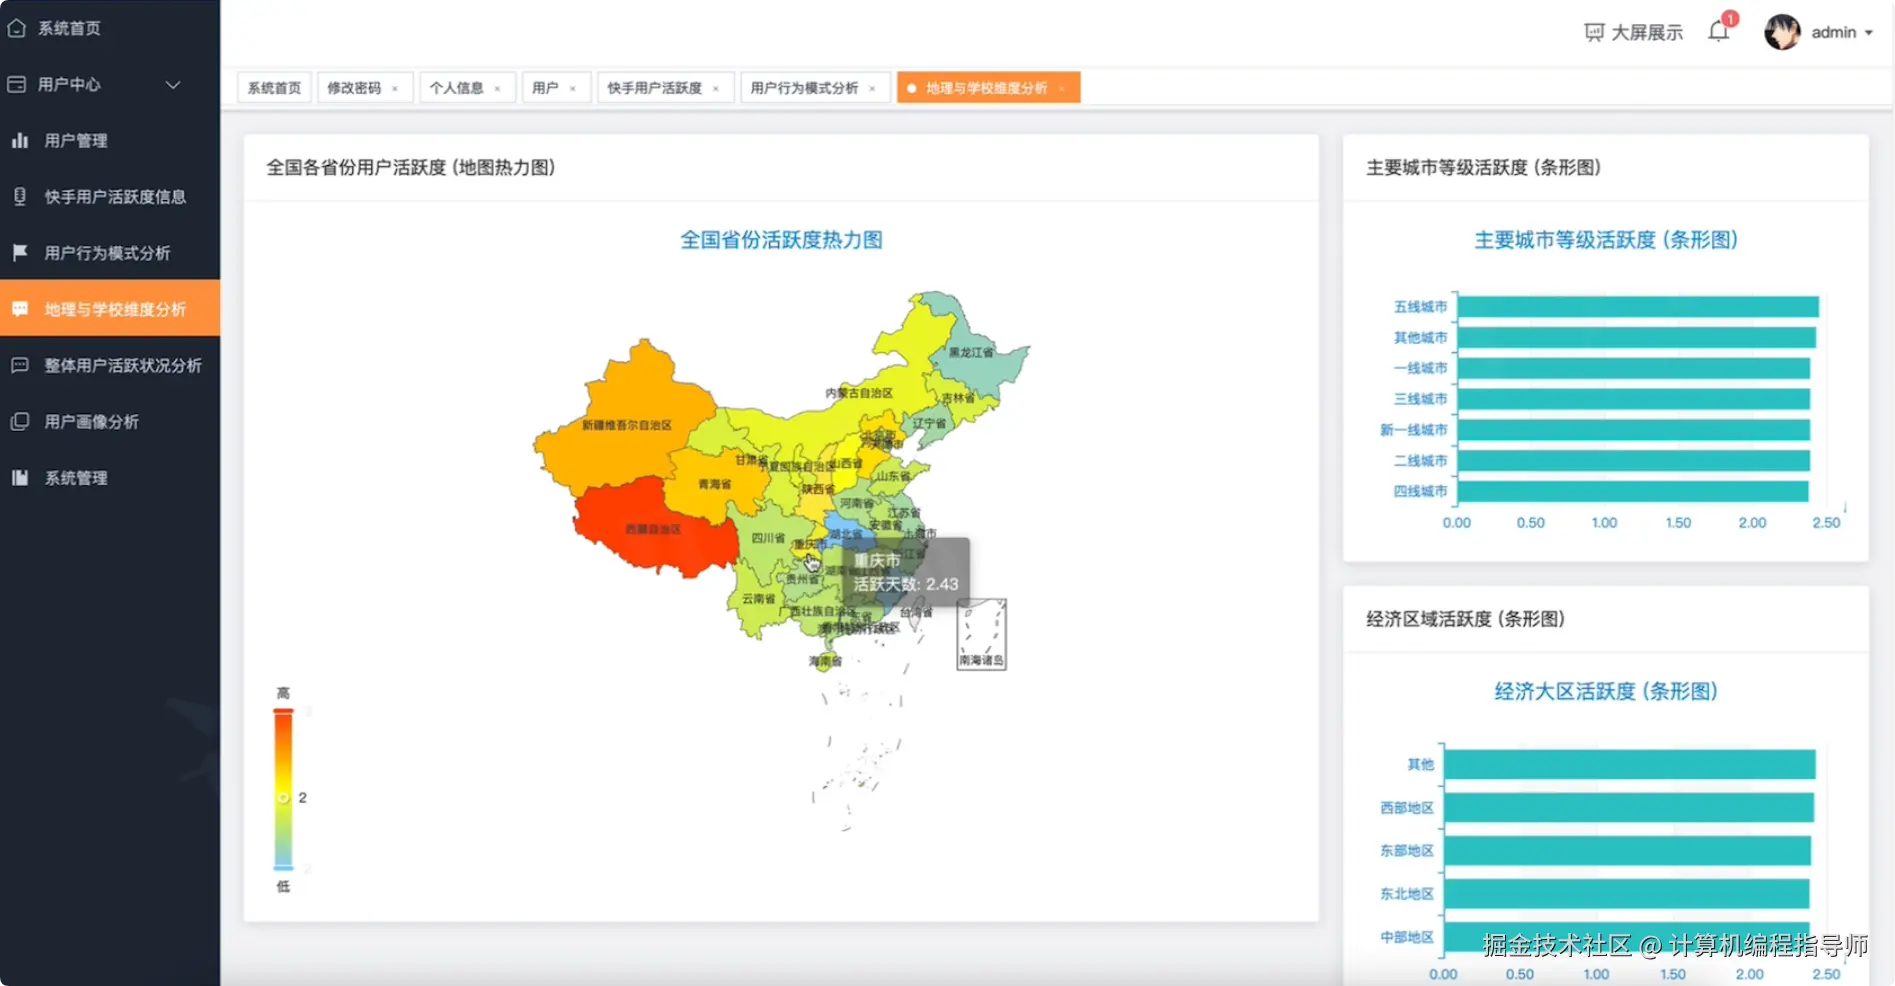Open the notification bell with badge
Image resolution: width=1895 pixels, height=986 pixels.
tap(1718, 31)
